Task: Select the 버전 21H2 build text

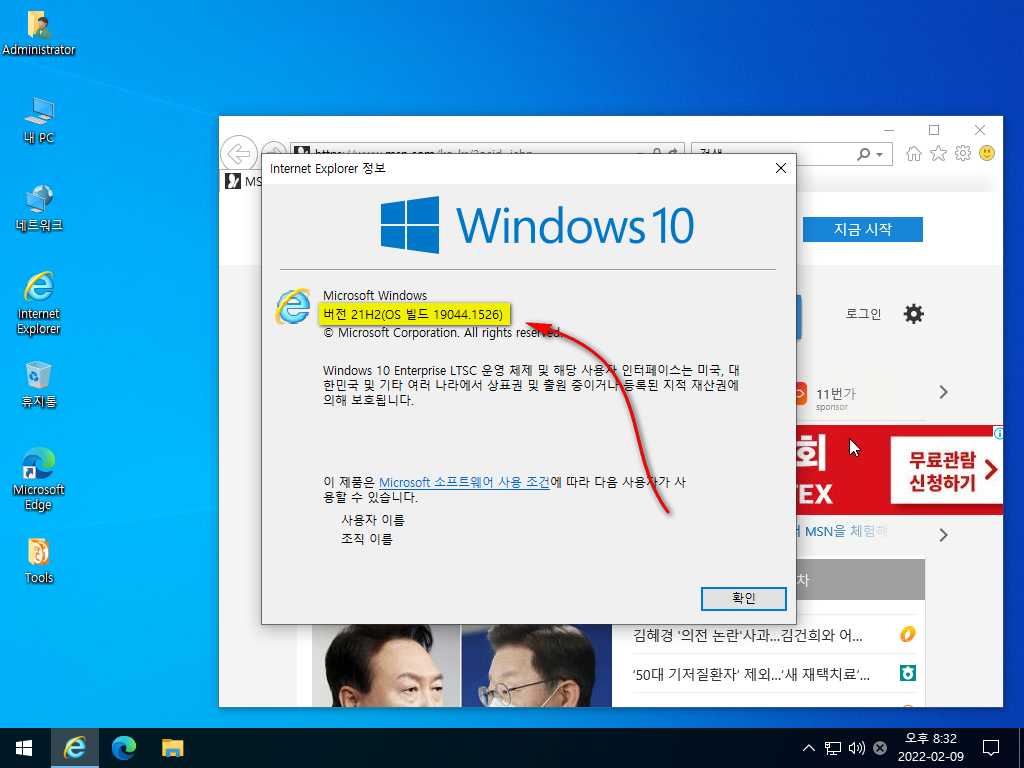Action: [413, 315]
